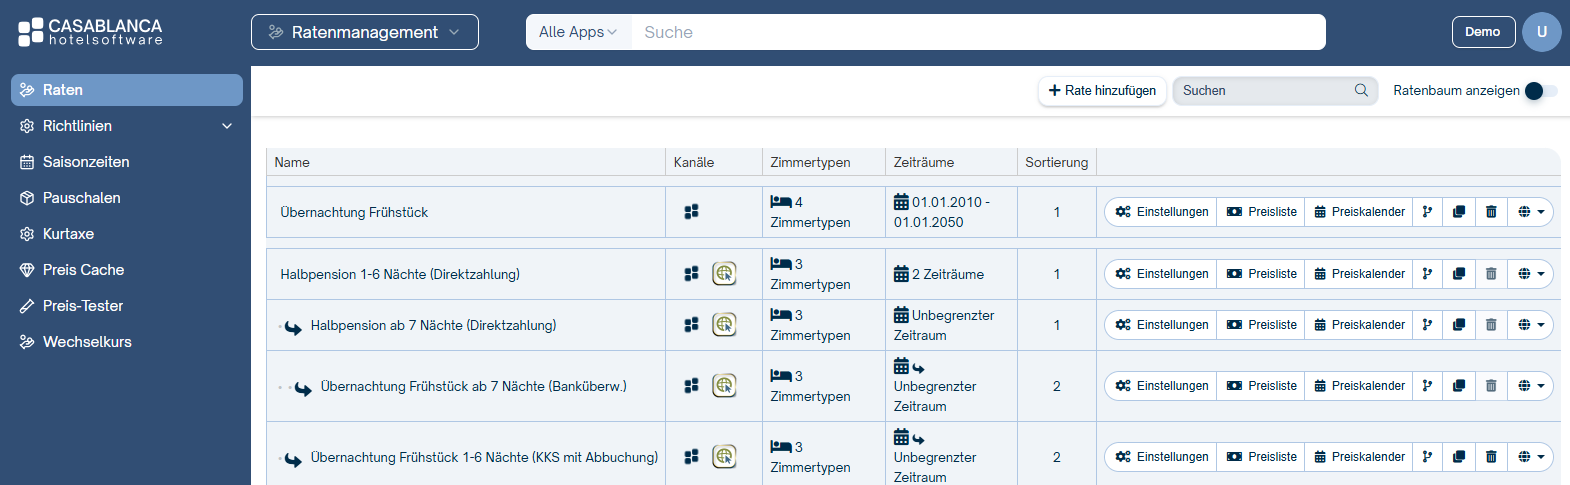
Task: Click the Casablanca hotelsoftware logo
Action: [x=90, y=32]
